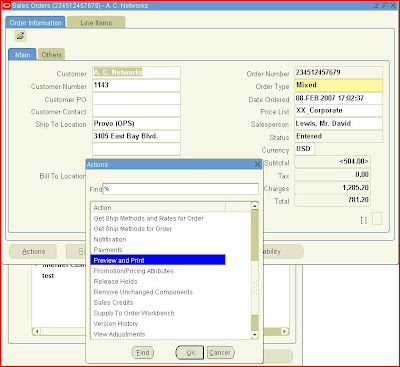
Task: Switch to the Line Items tab
Action: click(96, 23)
